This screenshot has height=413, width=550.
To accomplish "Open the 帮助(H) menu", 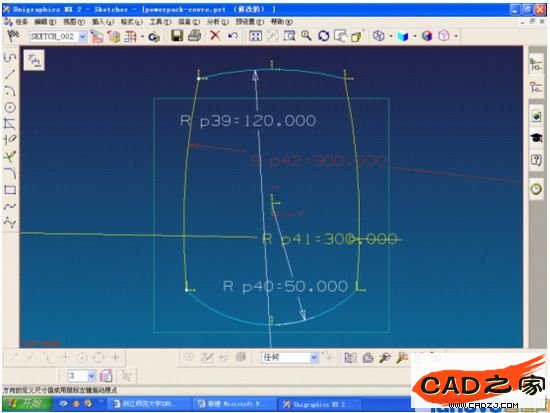I will pyautogui.click(x=281, y=22).
